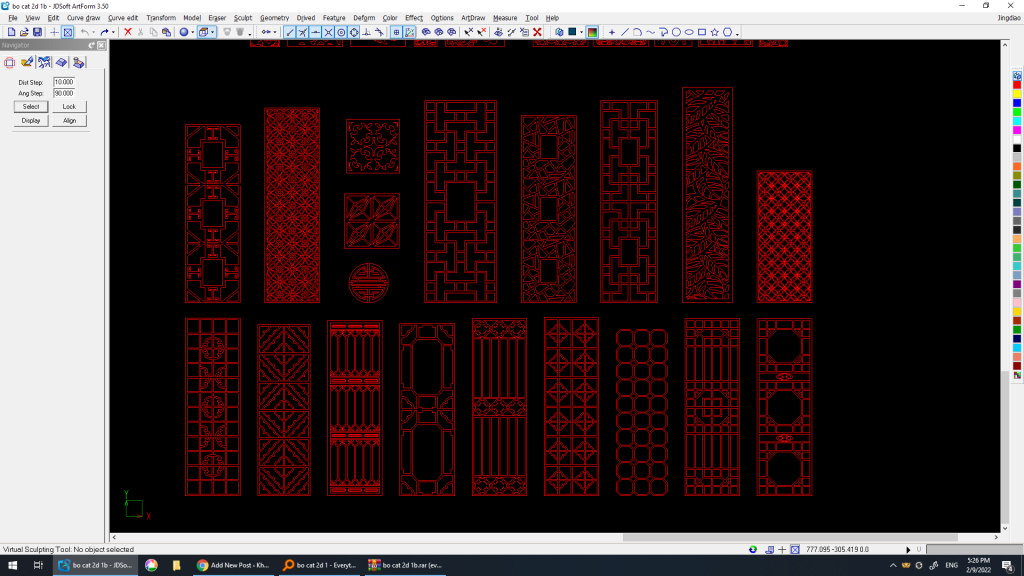Click the gradient color fill toolbar icon
Image resolution: width=1024 pixels, height=576 pixels.
(x=592, y=32)
